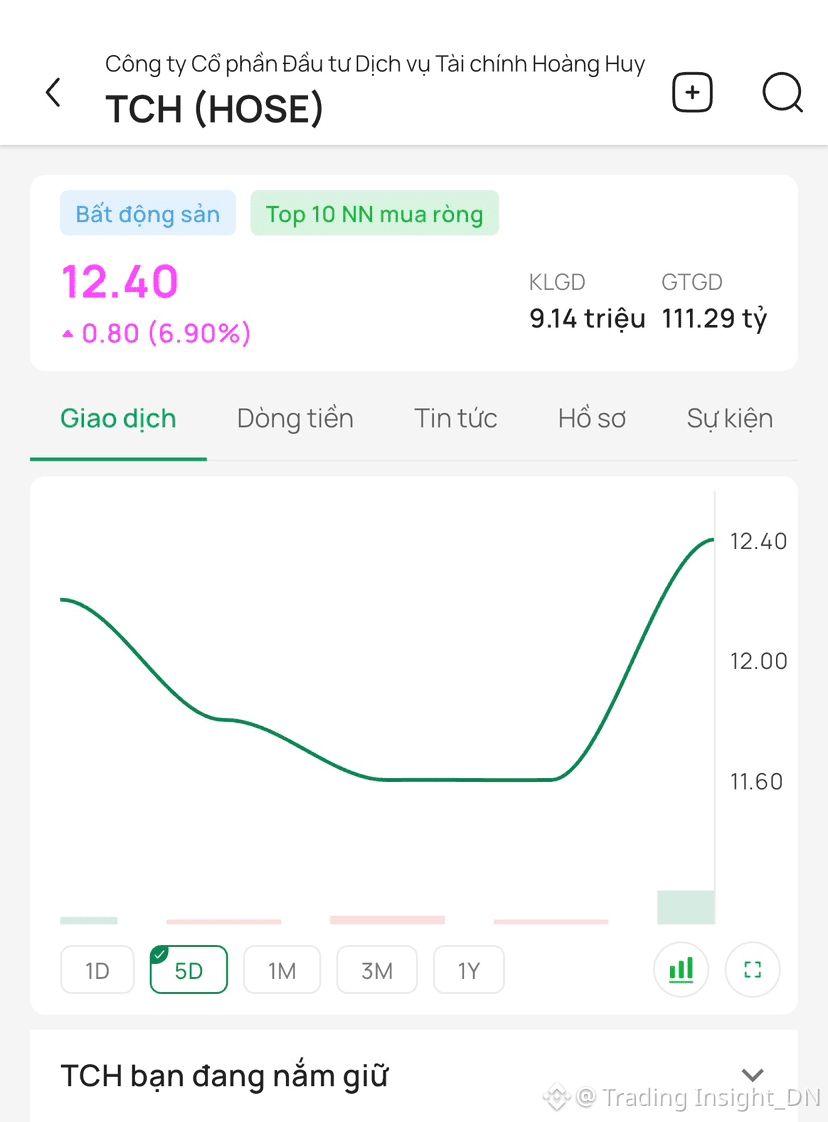Image resolution: width=828 pixels, height=1122 pixels.
Task: Tap the Top 10 NN mua ròng tag
Action: pyautogui.click(x=374, y=213)
